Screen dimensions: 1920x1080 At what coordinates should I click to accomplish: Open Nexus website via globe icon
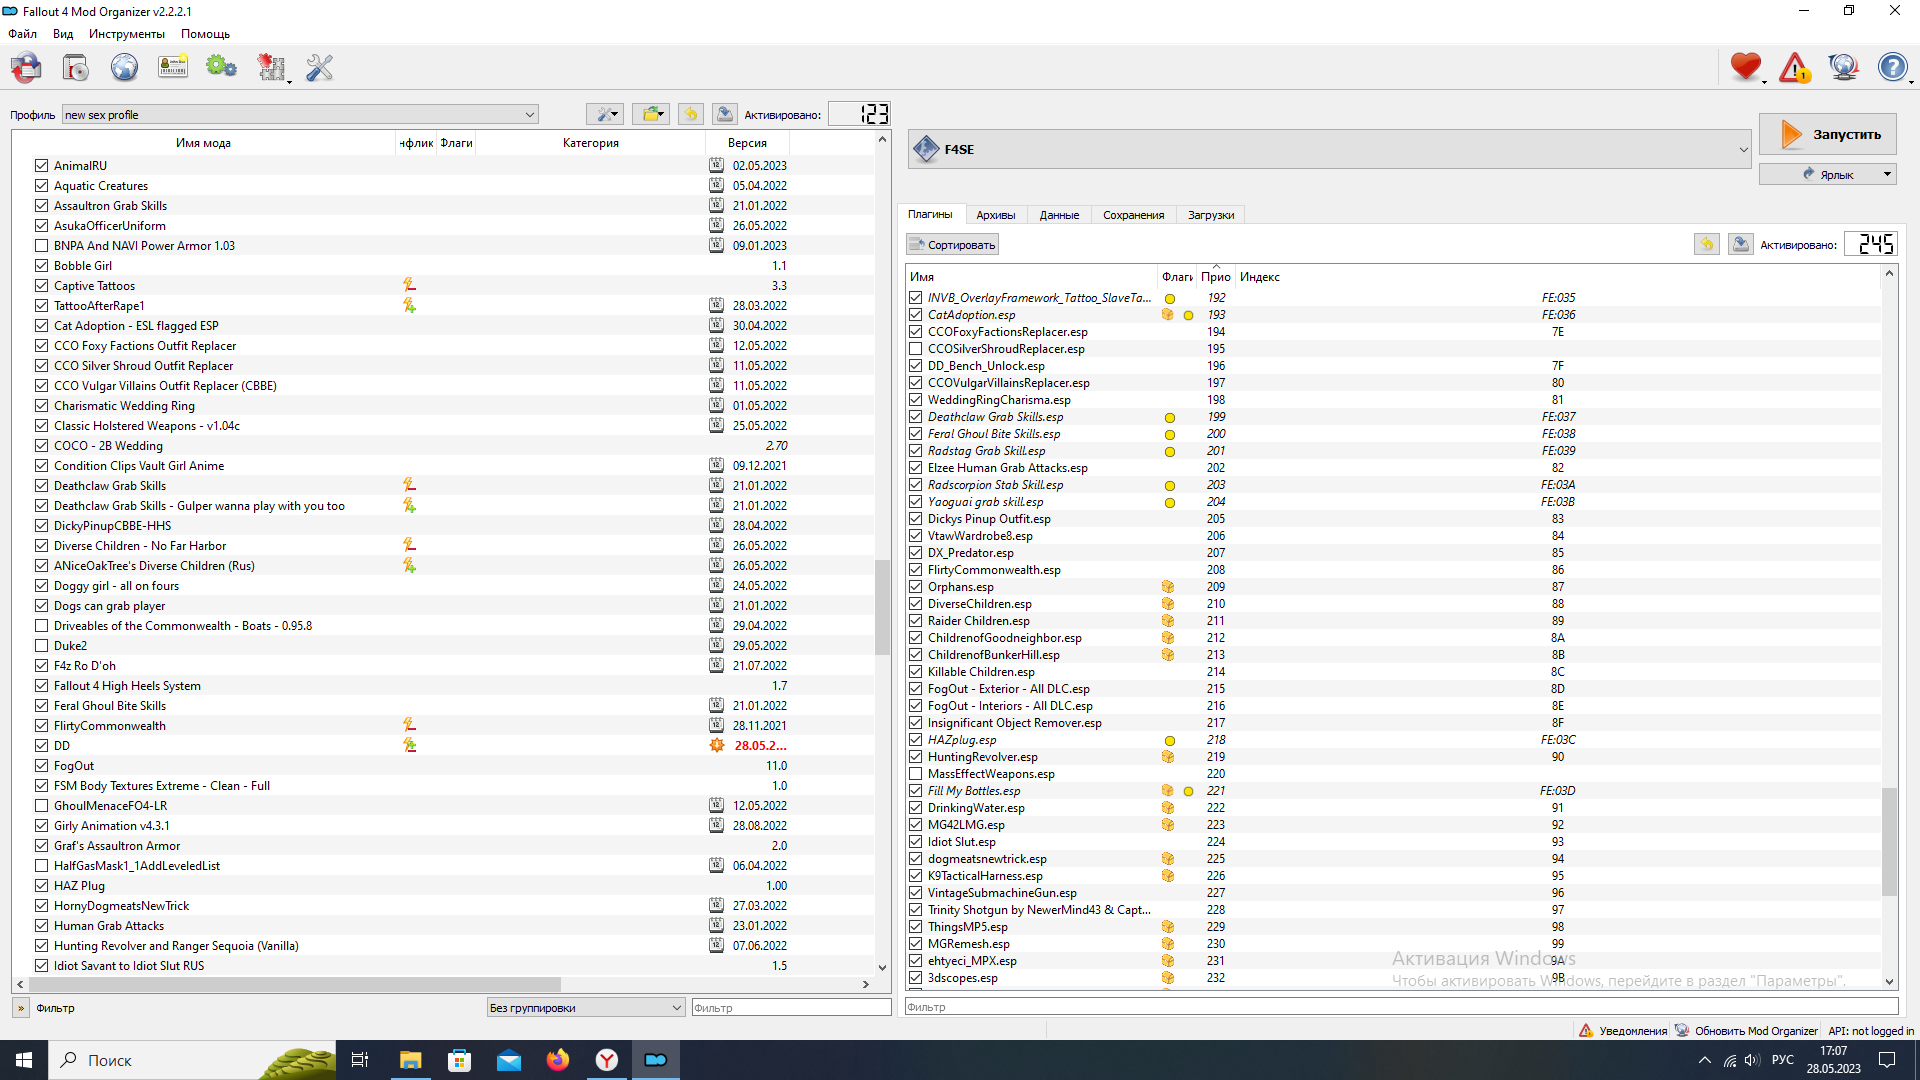click(x=124, y=68)
